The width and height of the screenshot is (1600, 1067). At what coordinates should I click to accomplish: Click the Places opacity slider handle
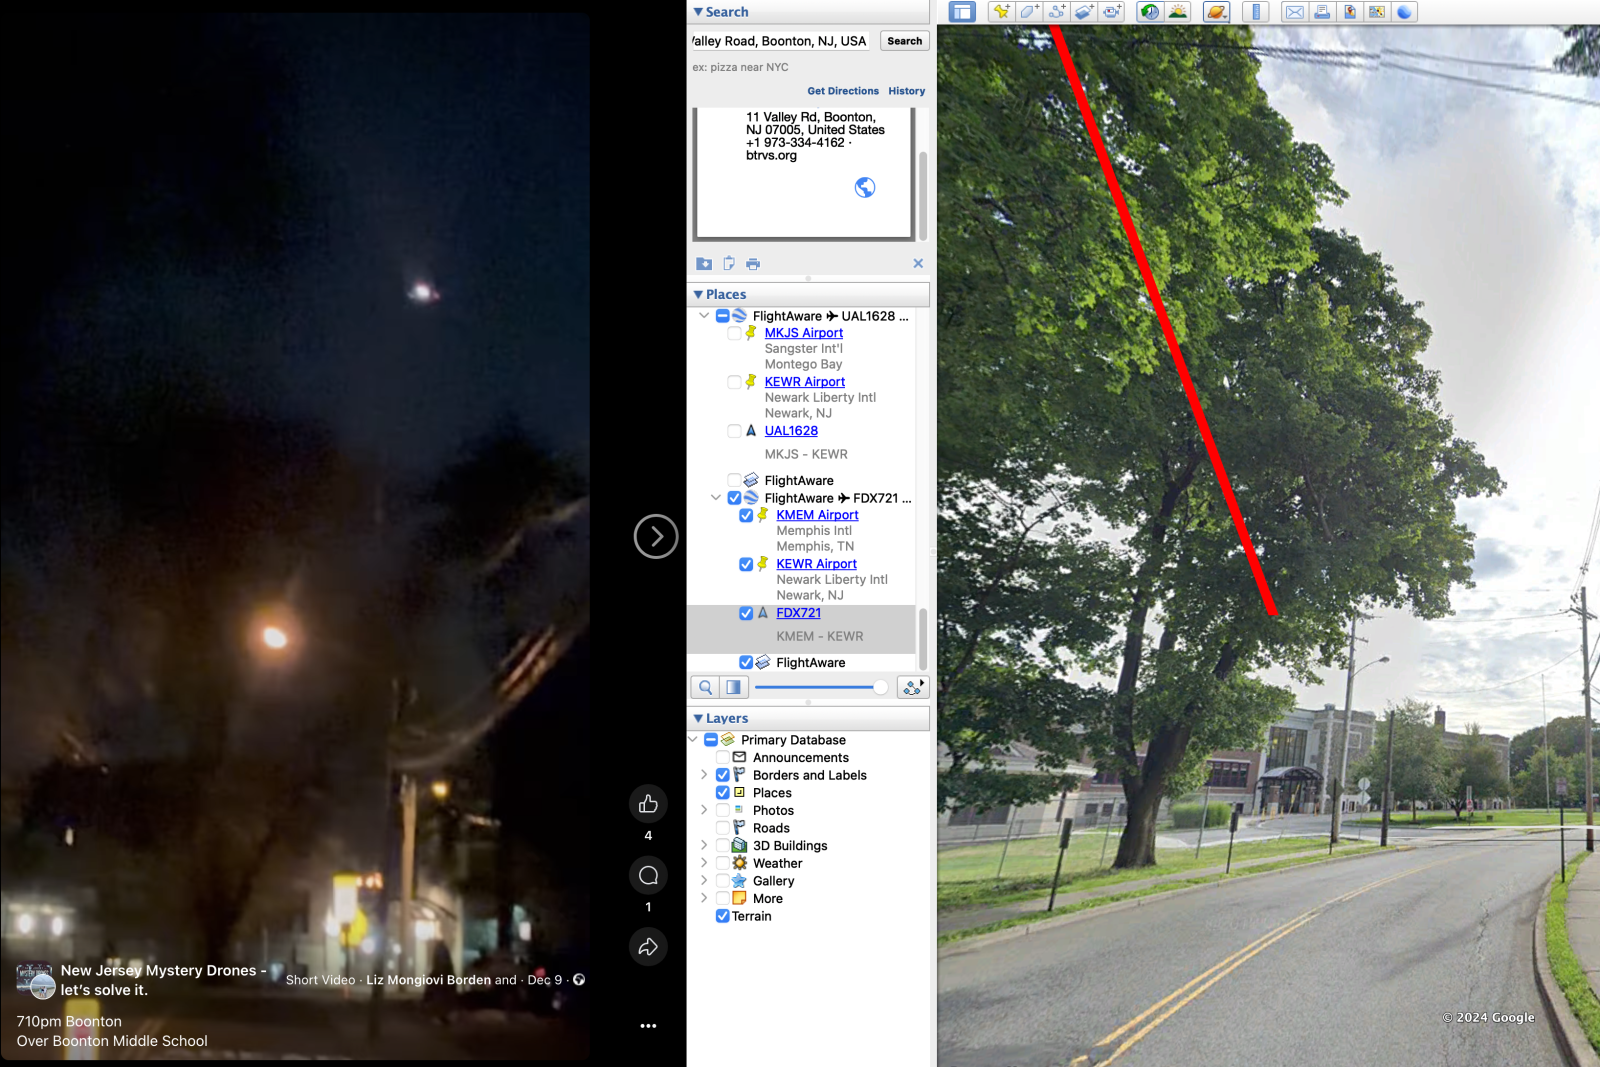[880, 687]
